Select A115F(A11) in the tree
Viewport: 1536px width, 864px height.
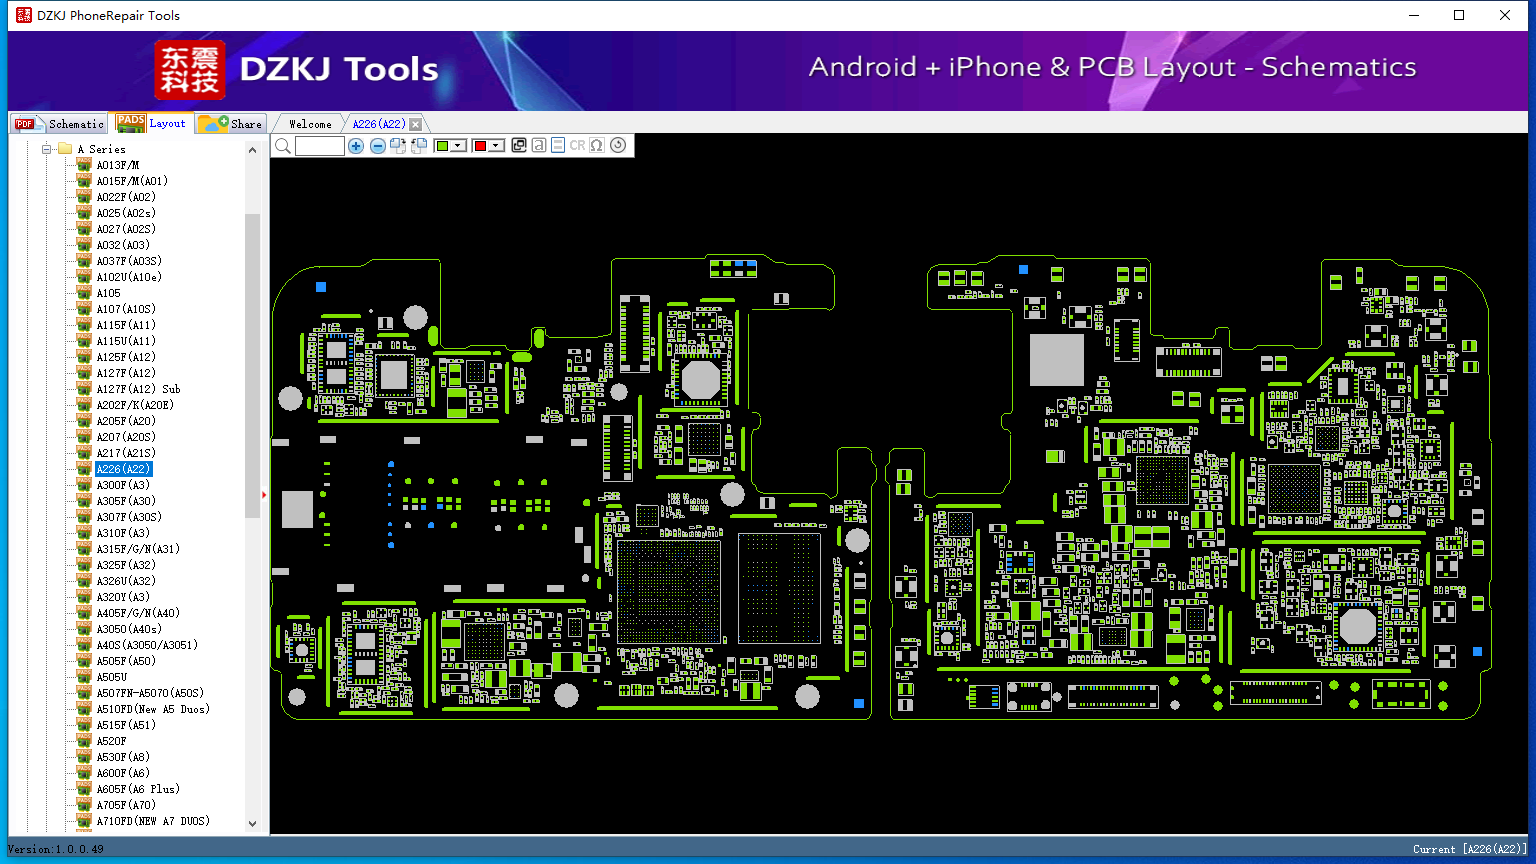pos(126,325)
